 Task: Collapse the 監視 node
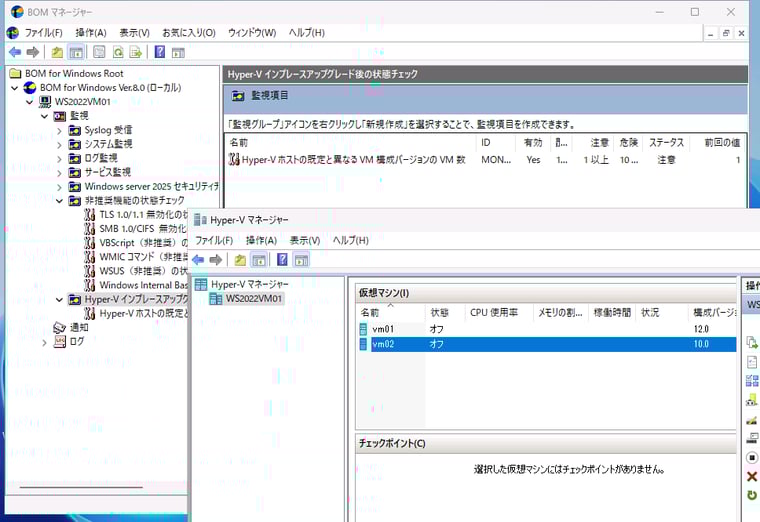pos(44,116)
